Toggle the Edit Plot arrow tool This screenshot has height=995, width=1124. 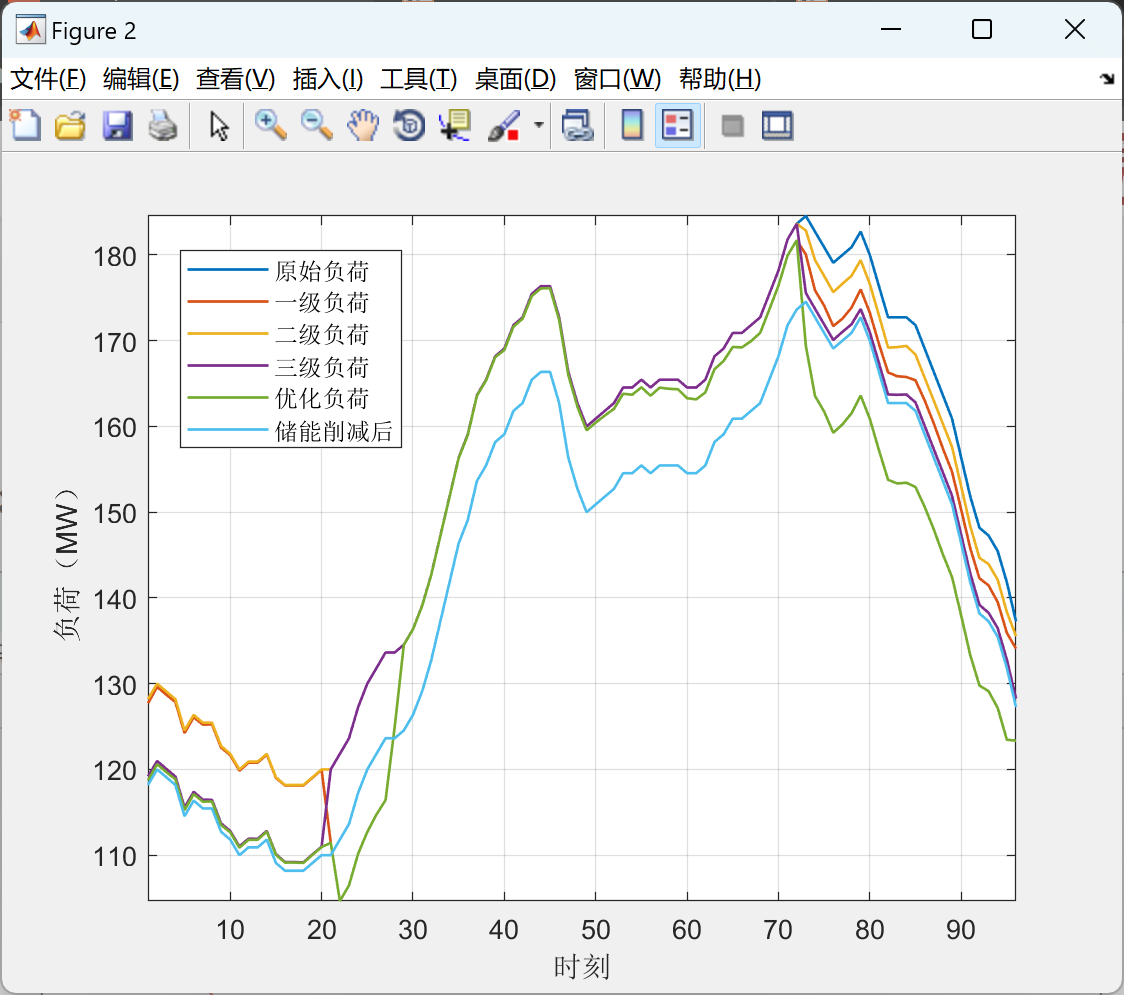click(x=220, y=126)
